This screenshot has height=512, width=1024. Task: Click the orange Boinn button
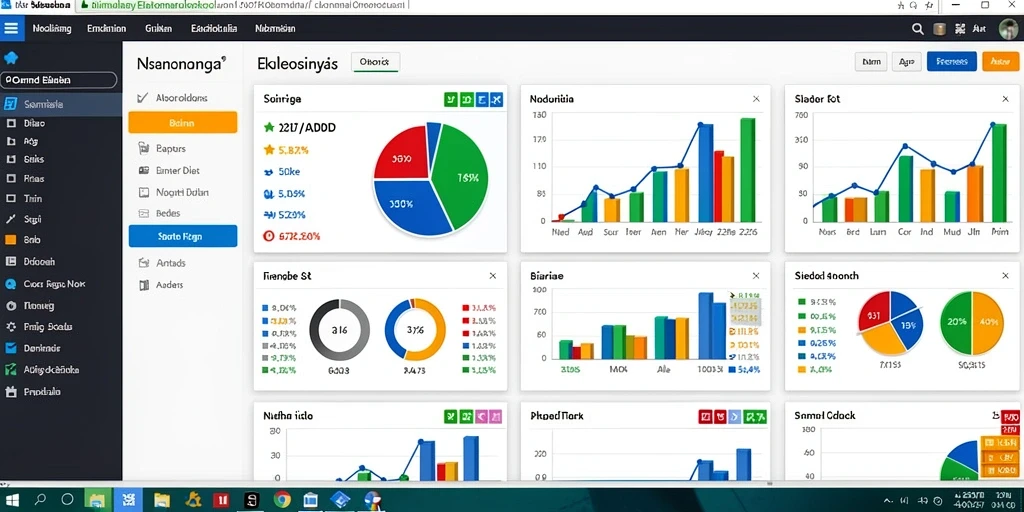pos(183,123)
